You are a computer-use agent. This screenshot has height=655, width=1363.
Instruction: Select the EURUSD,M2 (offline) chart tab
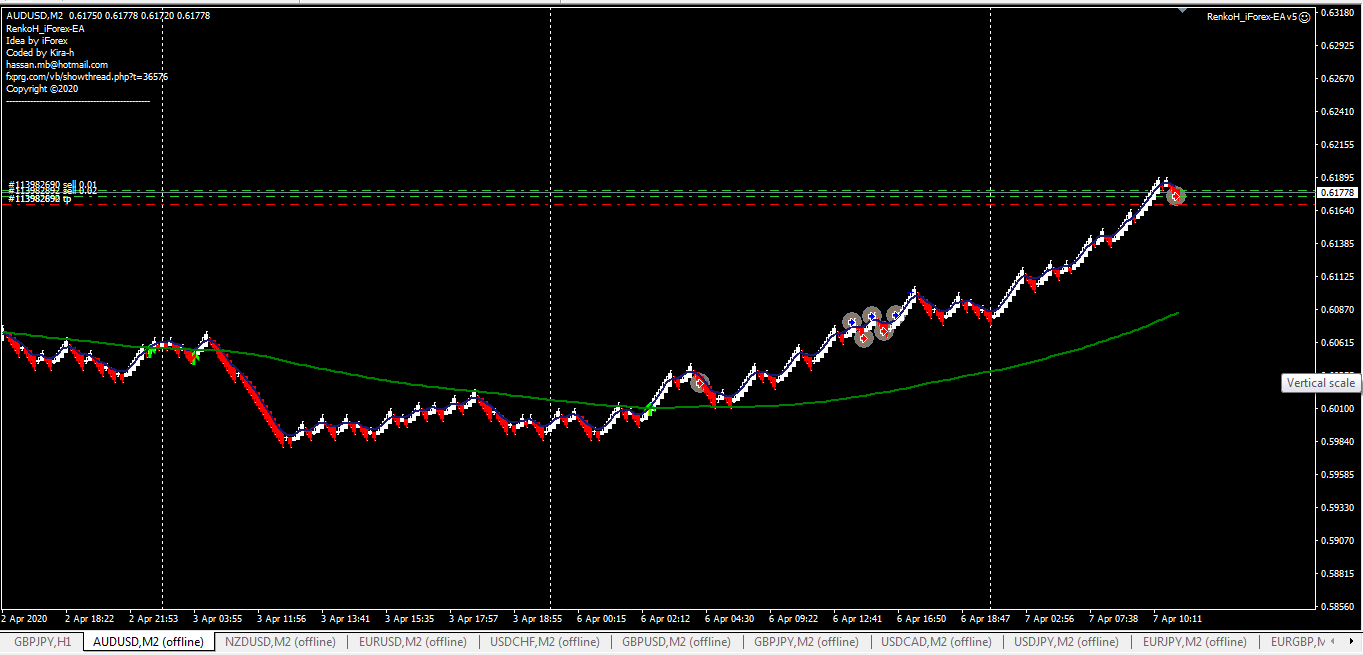point(412,642)
